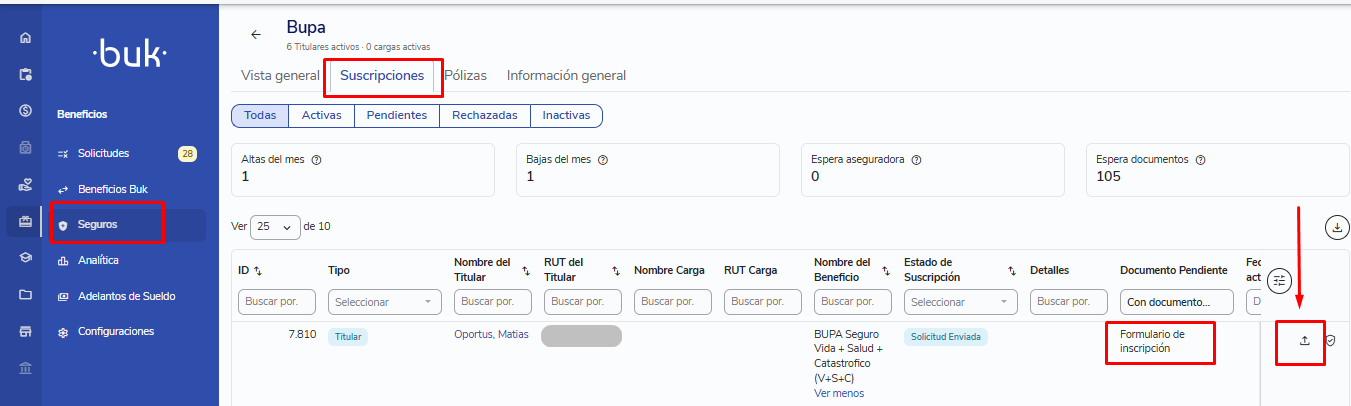Open the Tipo filter Seleccionar dropdown
The image size is (1351, 406).
point(385,301)
